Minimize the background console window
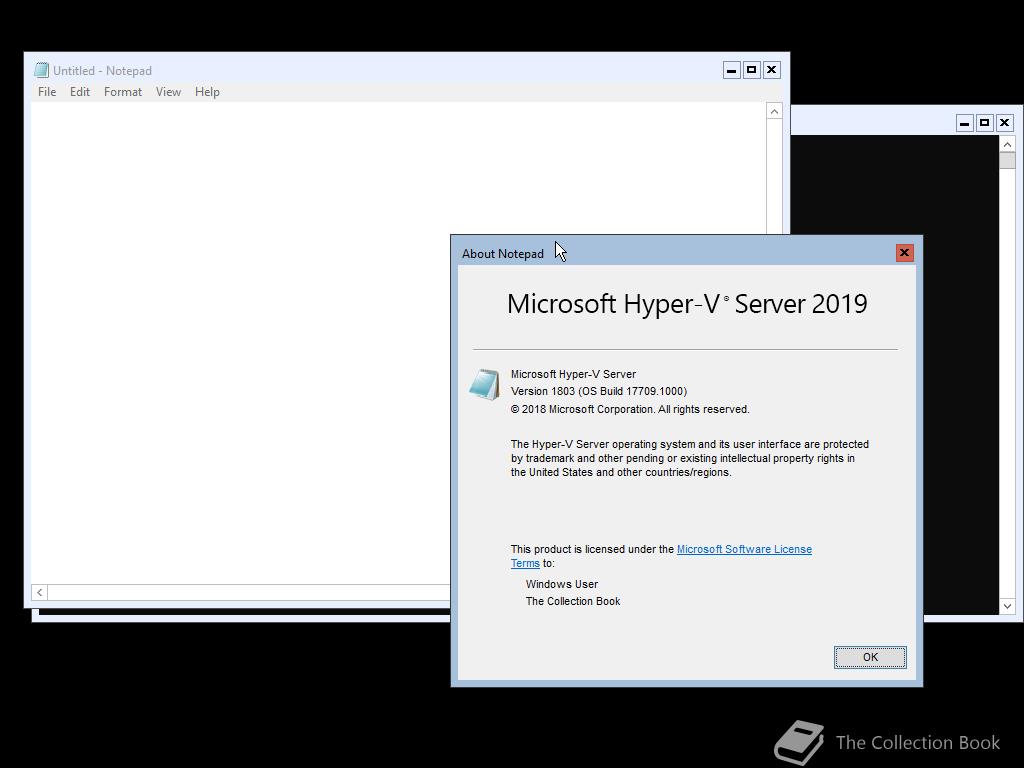This screenshot has width=1024, height=768. tap(965, 123)
